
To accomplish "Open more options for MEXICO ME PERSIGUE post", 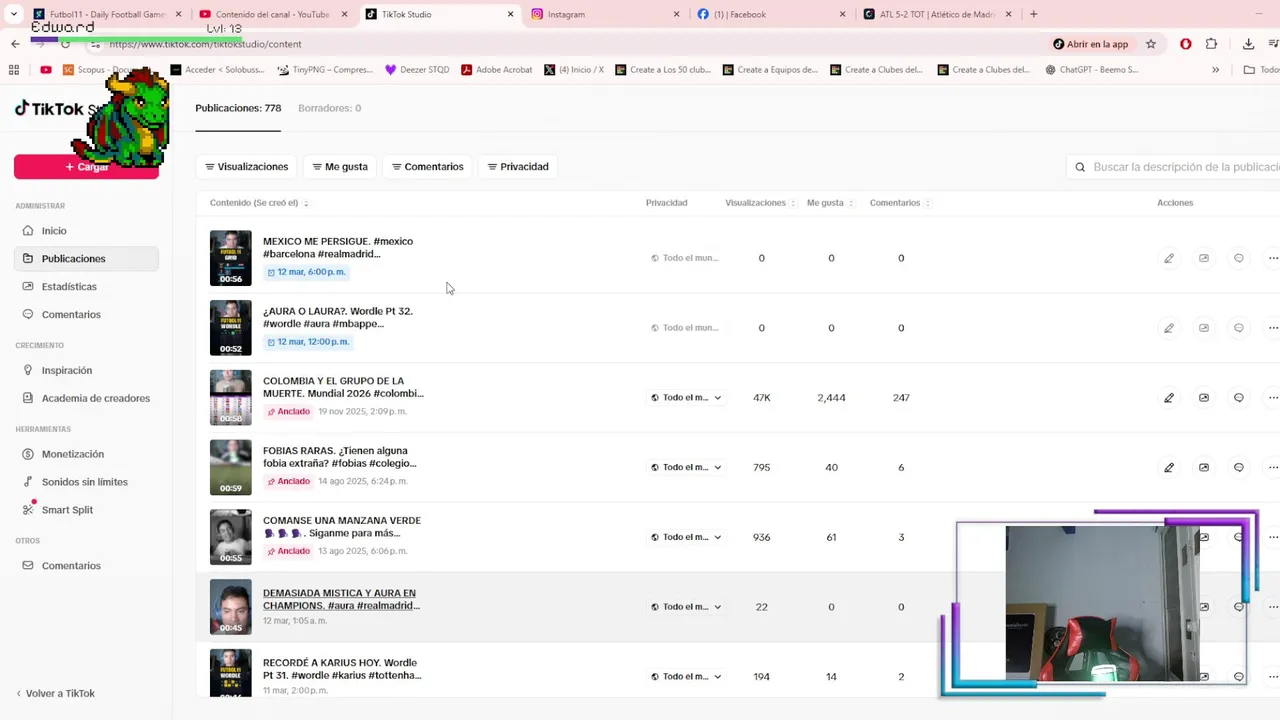I will (1272, 258).
